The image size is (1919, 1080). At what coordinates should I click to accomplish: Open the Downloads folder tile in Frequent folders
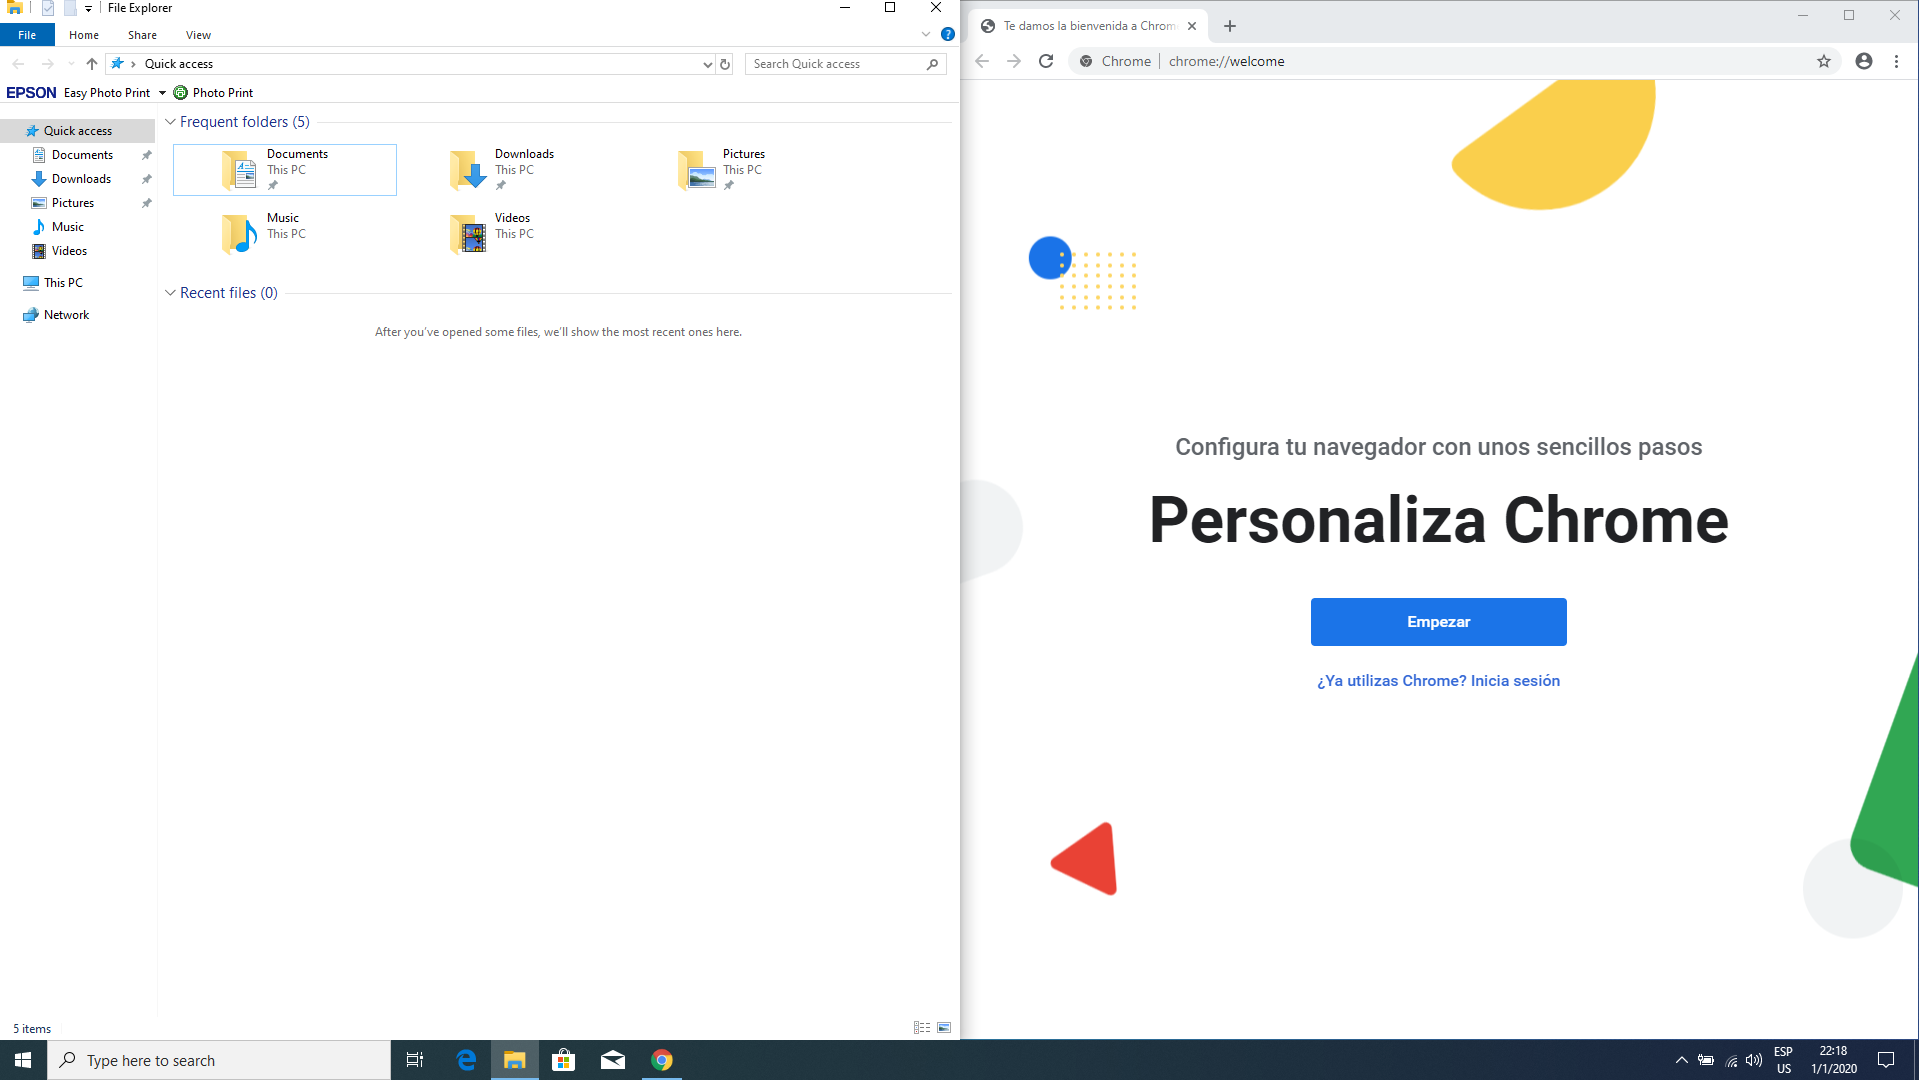pos(513,169)
